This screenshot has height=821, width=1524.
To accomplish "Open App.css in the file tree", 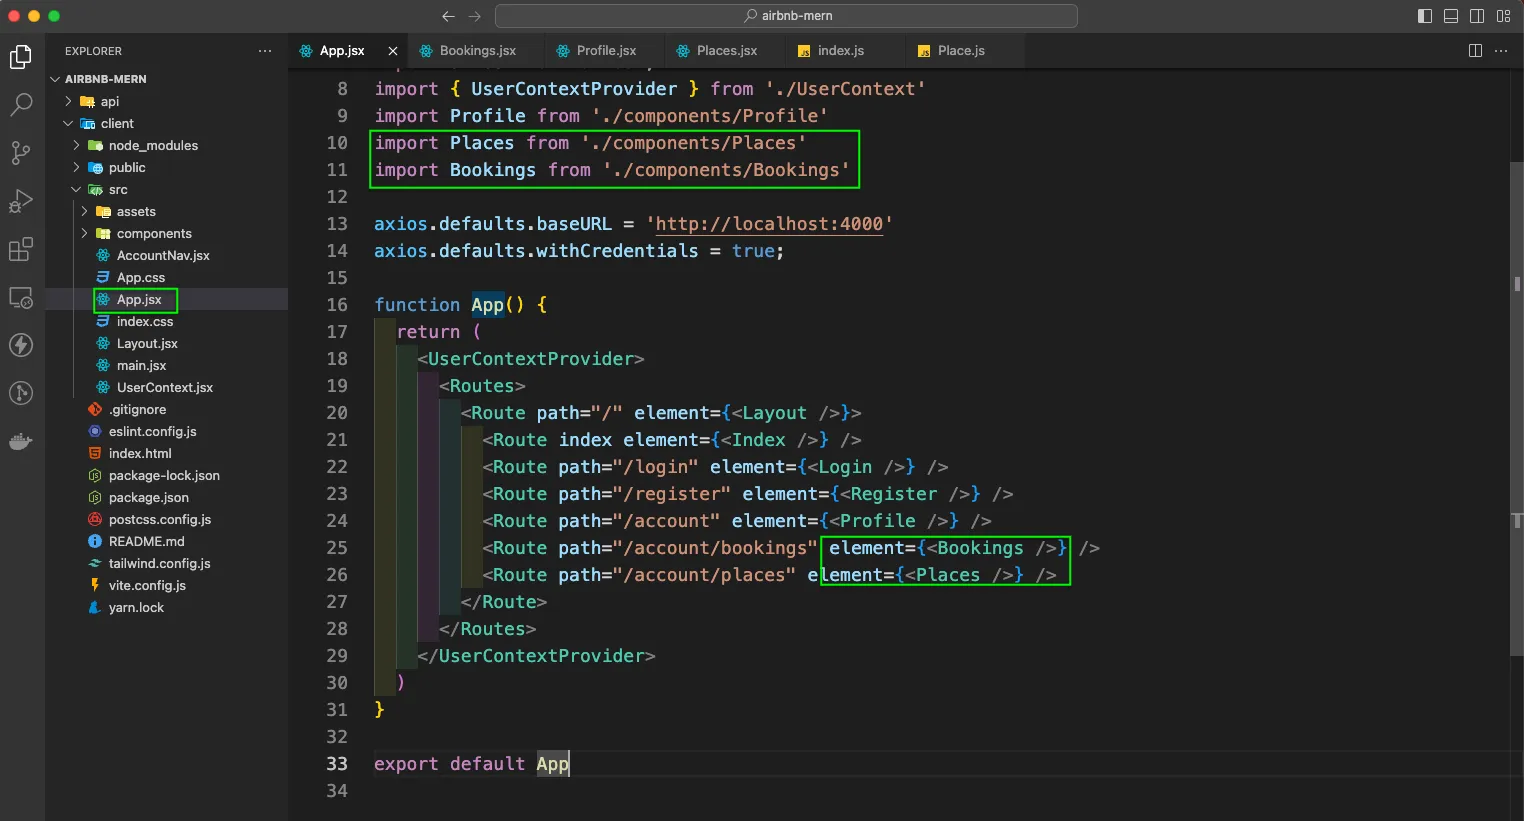I will pos(141,277).
